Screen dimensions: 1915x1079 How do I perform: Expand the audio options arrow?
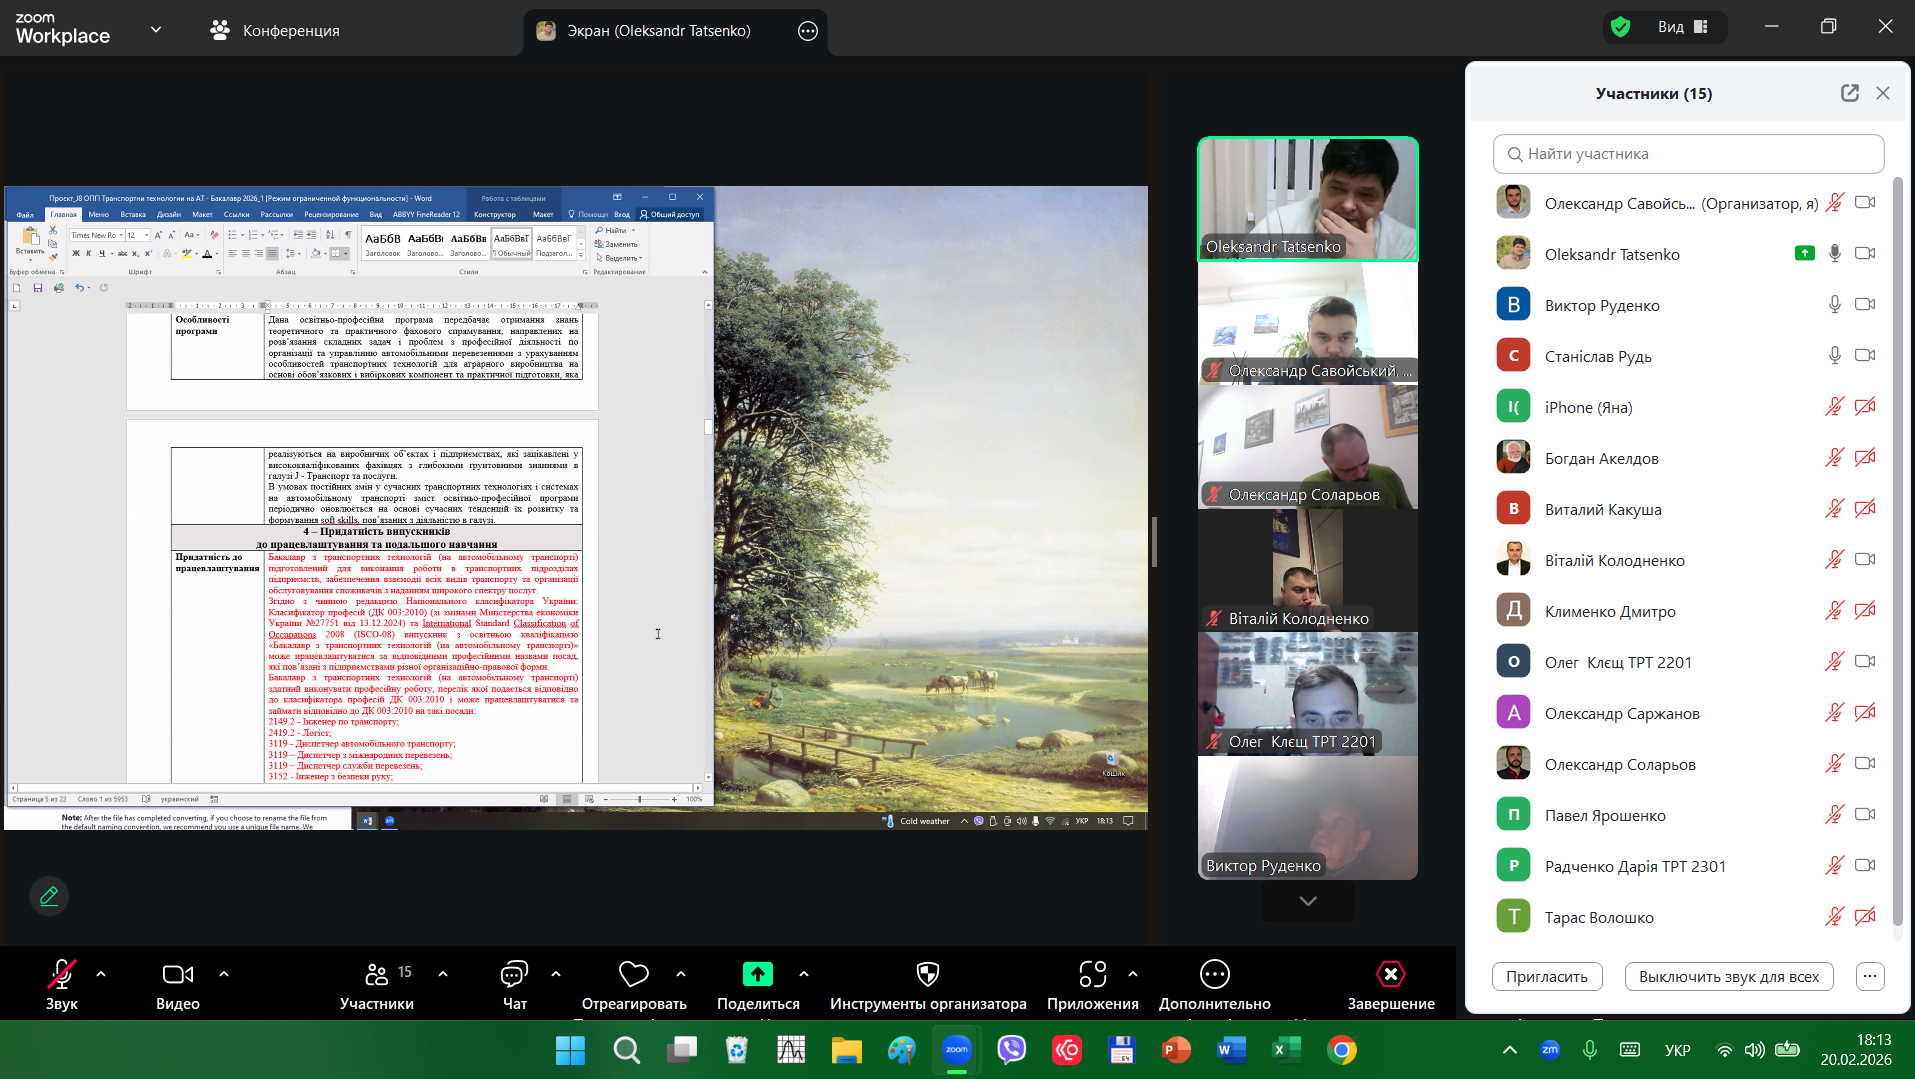(101, 973)
